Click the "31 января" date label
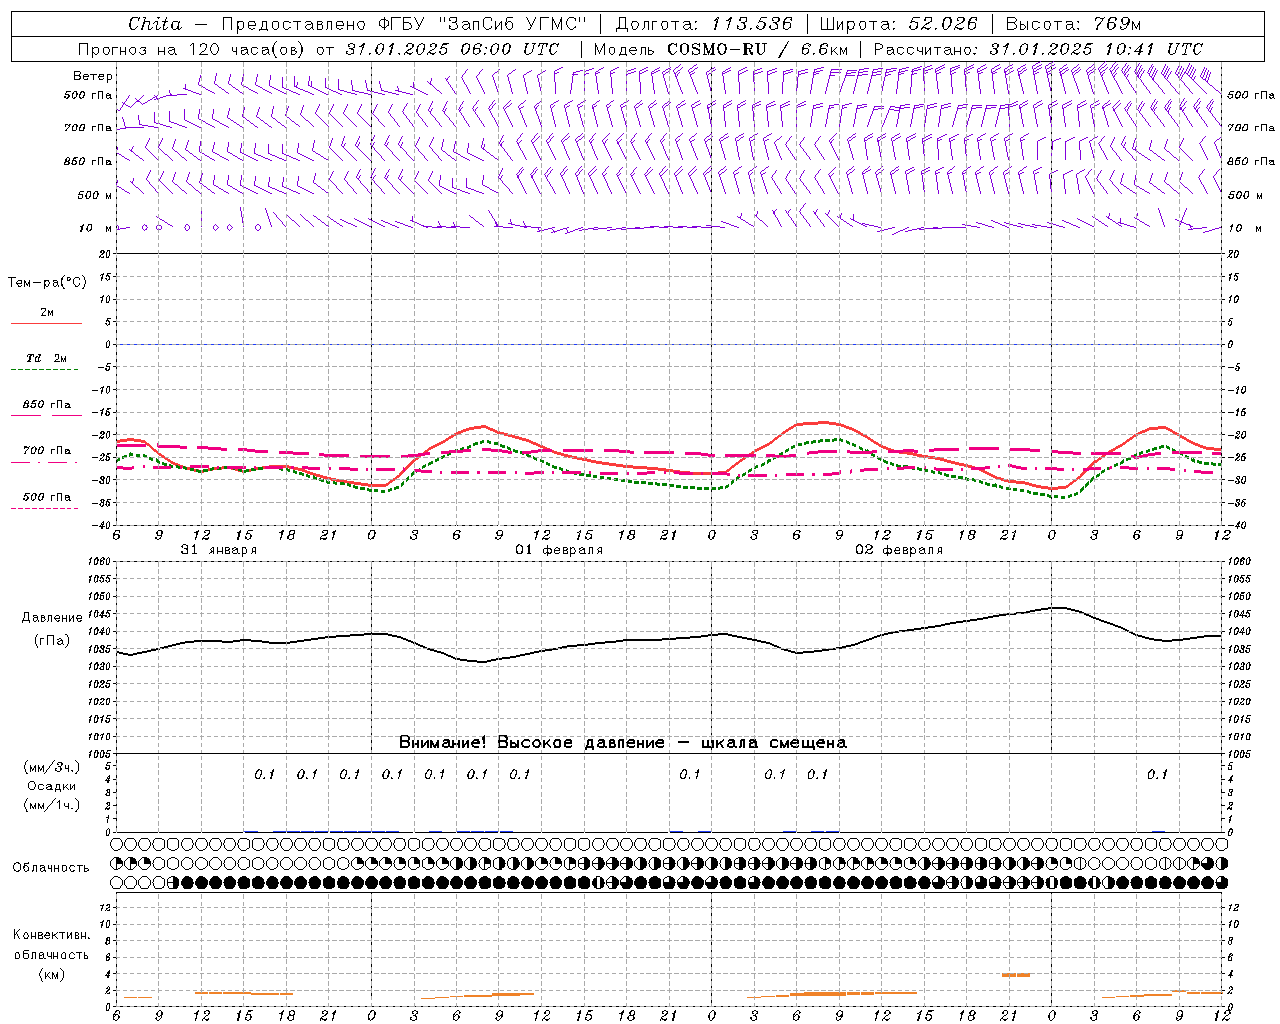Viewport: 1280px width, 1024px height. (218, 550)
